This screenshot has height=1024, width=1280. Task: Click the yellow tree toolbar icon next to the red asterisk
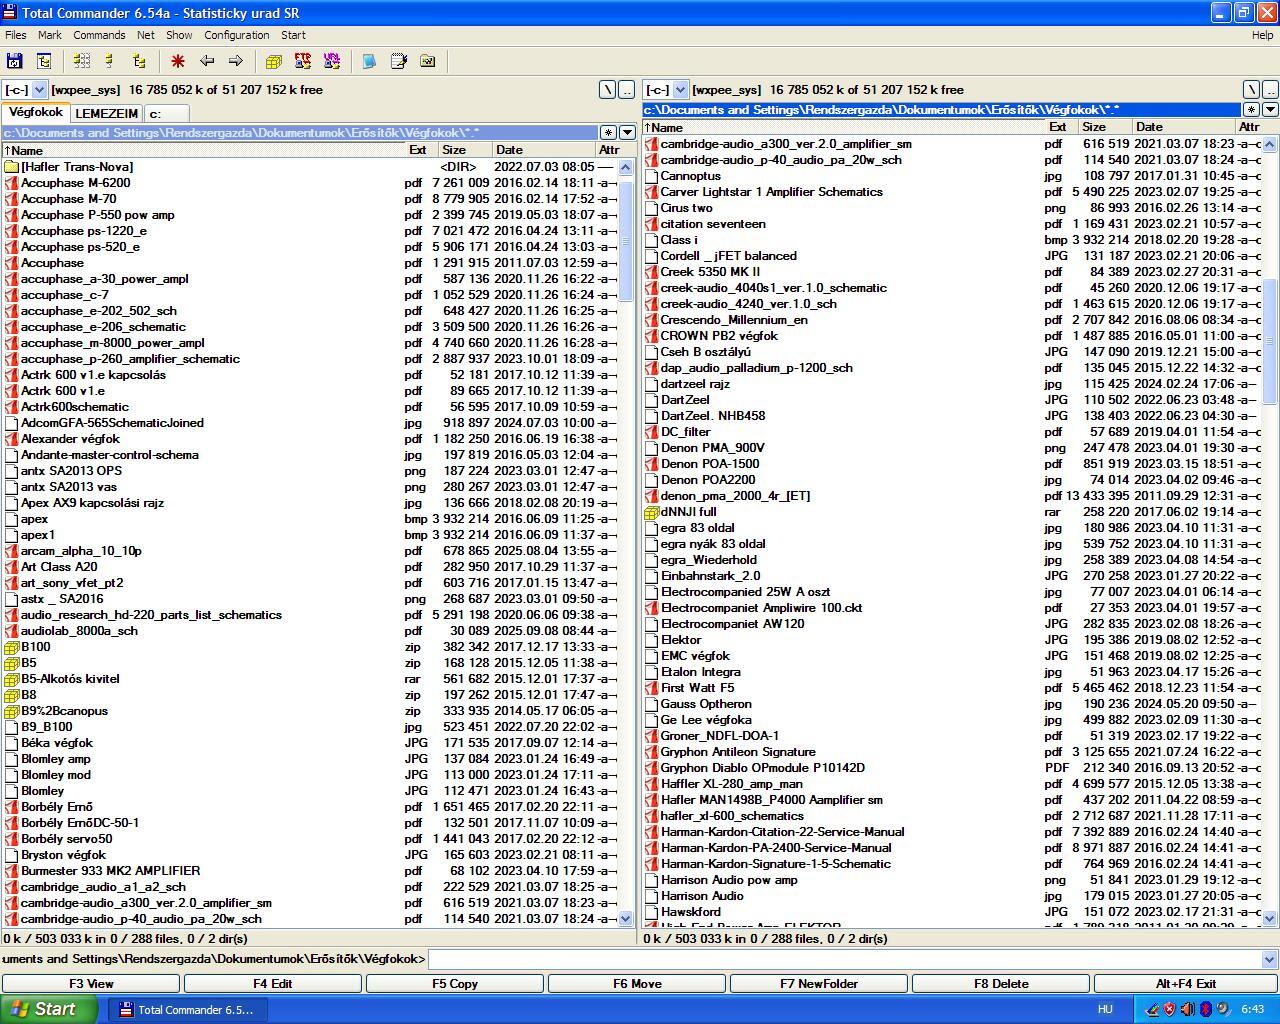139,61
